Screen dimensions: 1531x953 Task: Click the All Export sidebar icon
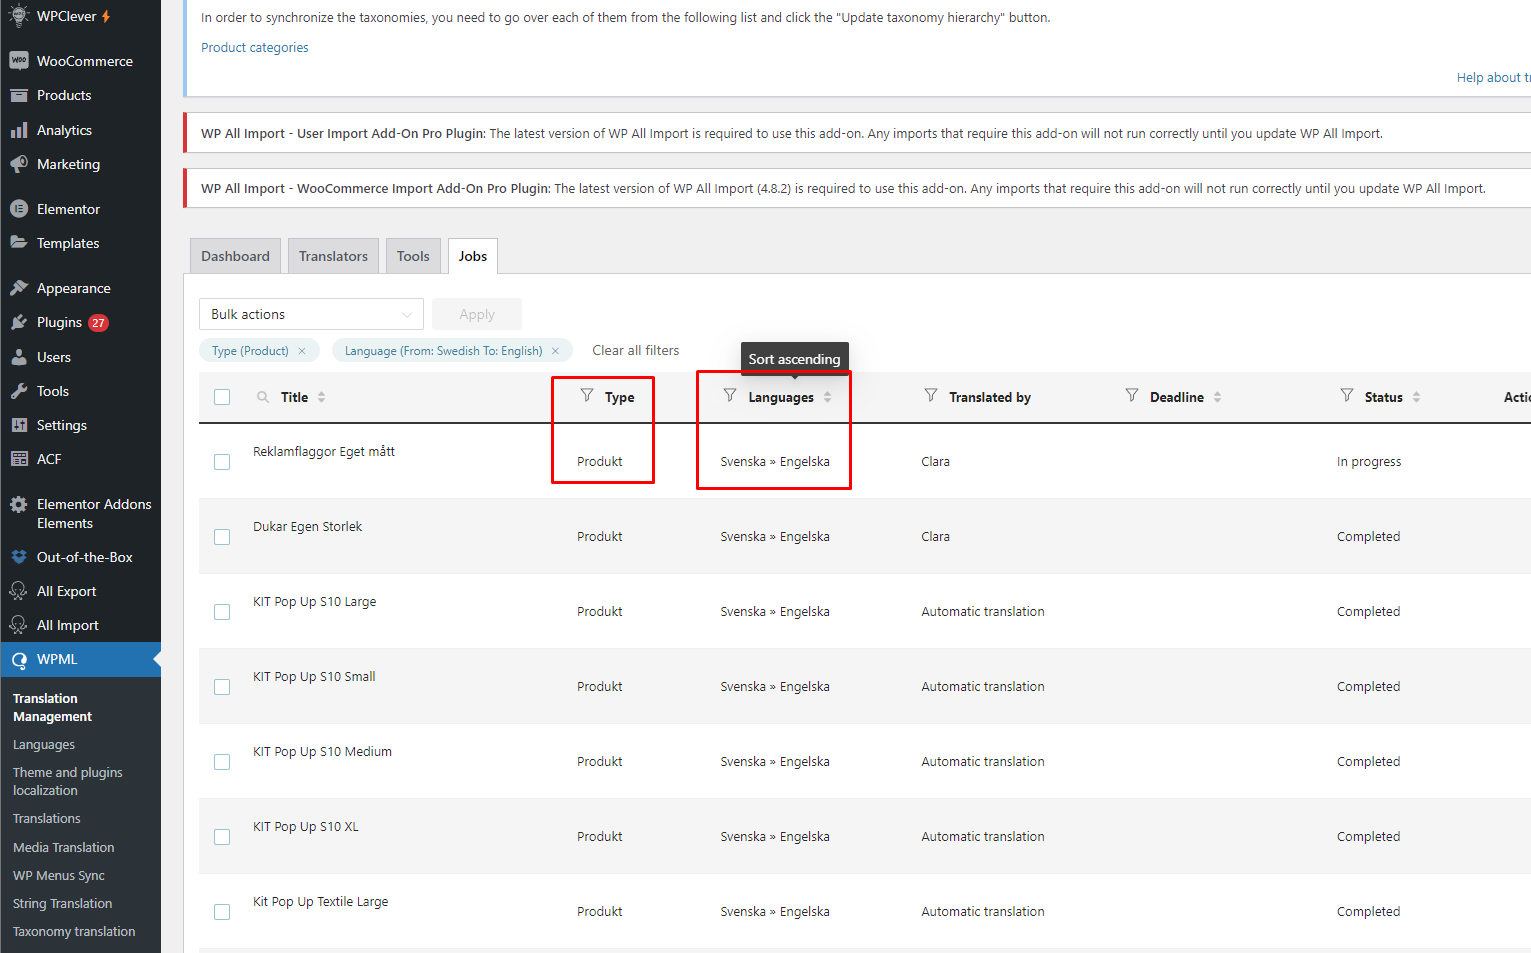(19, 591)
